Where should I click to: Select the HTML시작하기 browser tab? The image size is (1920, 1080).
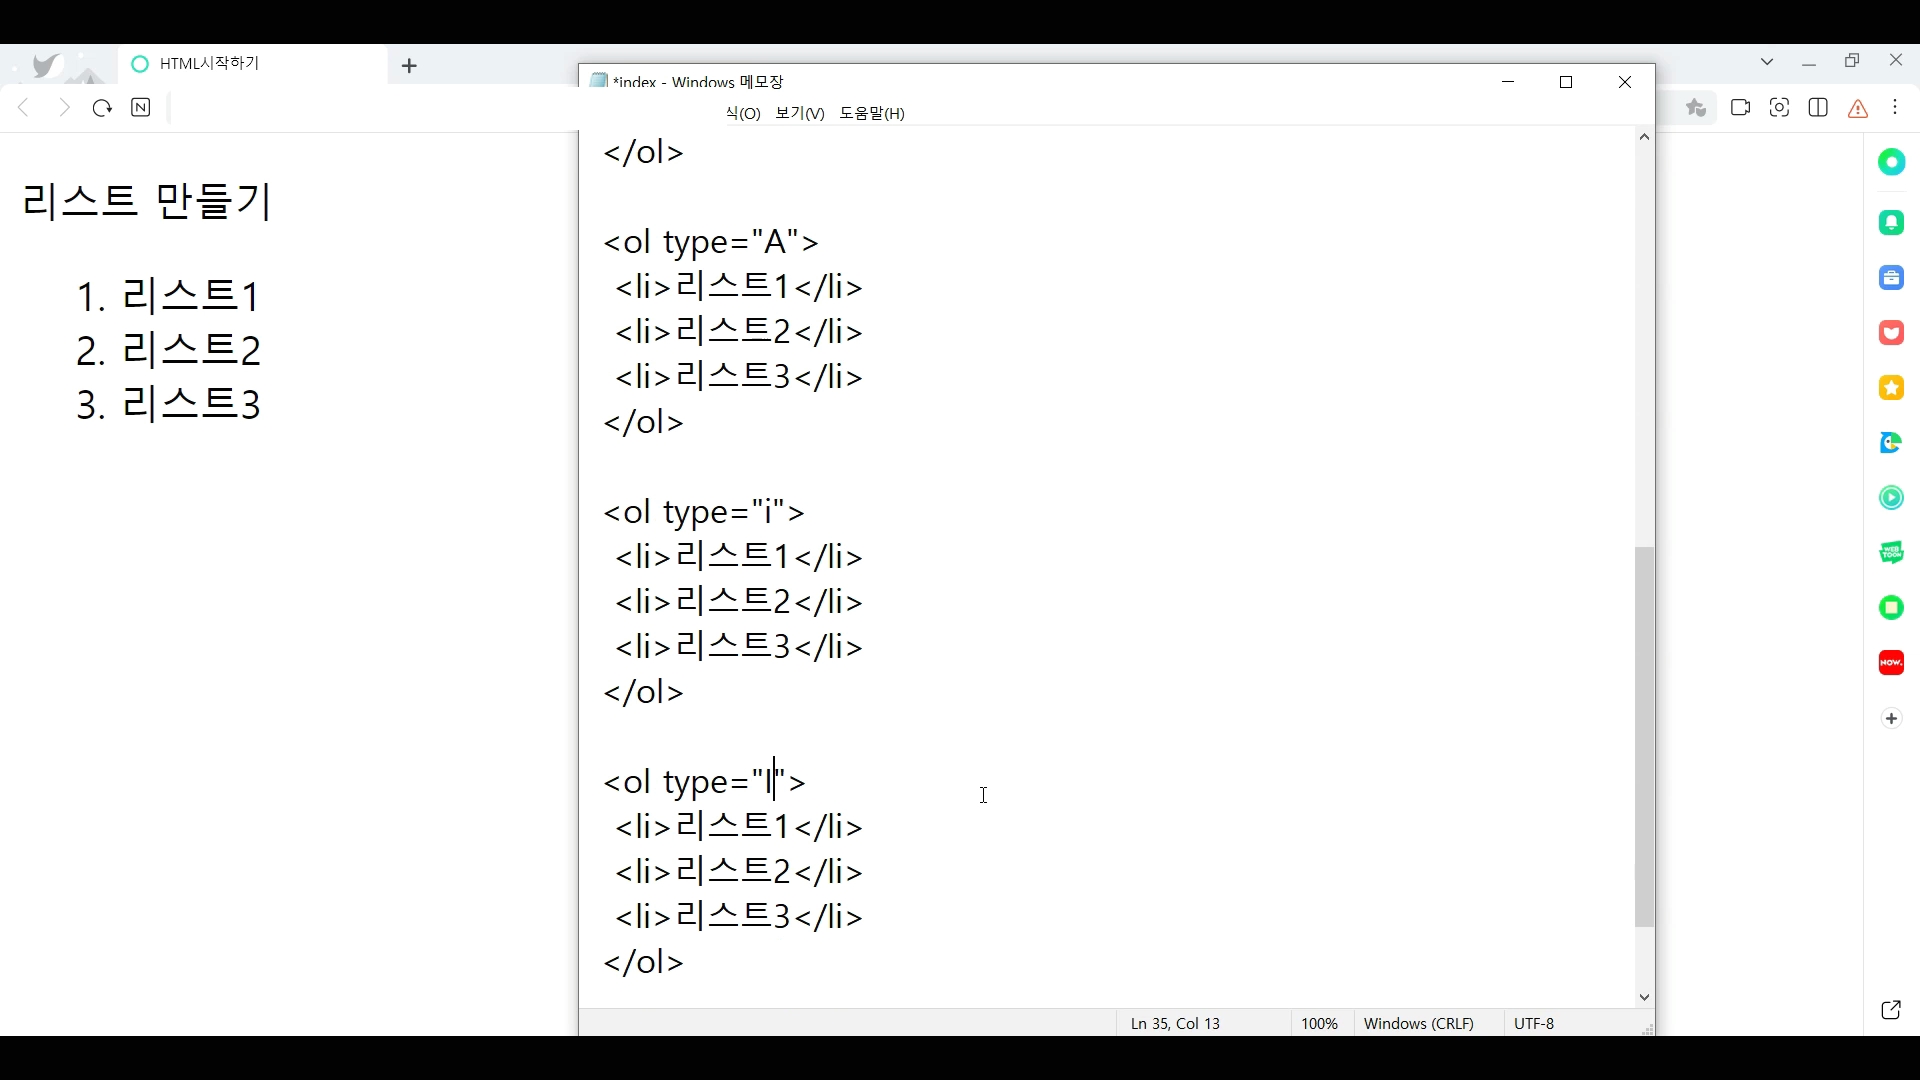click(x=250, y=64)
